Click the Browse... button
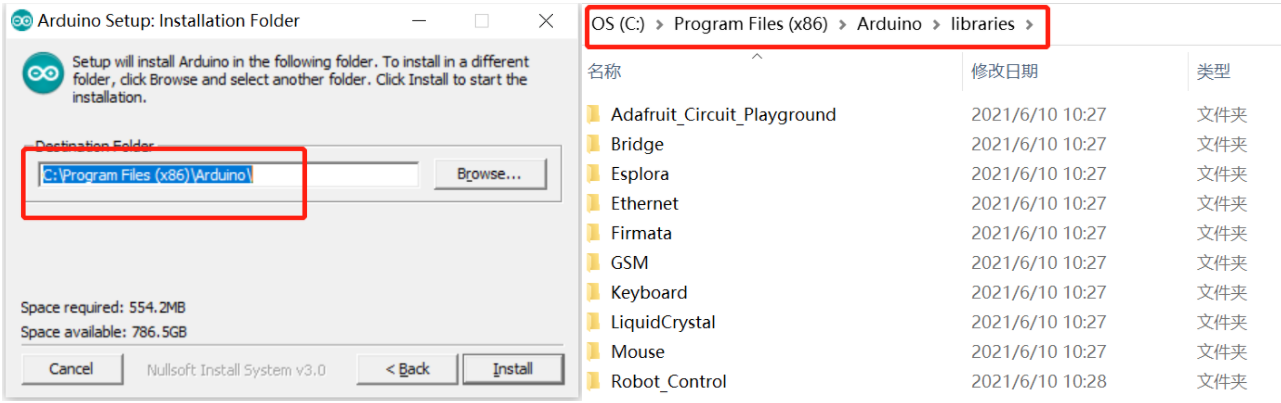Image resolution: width=1281 pixels, height=403 pixels. pyautogui.click(x=490, y=174)
